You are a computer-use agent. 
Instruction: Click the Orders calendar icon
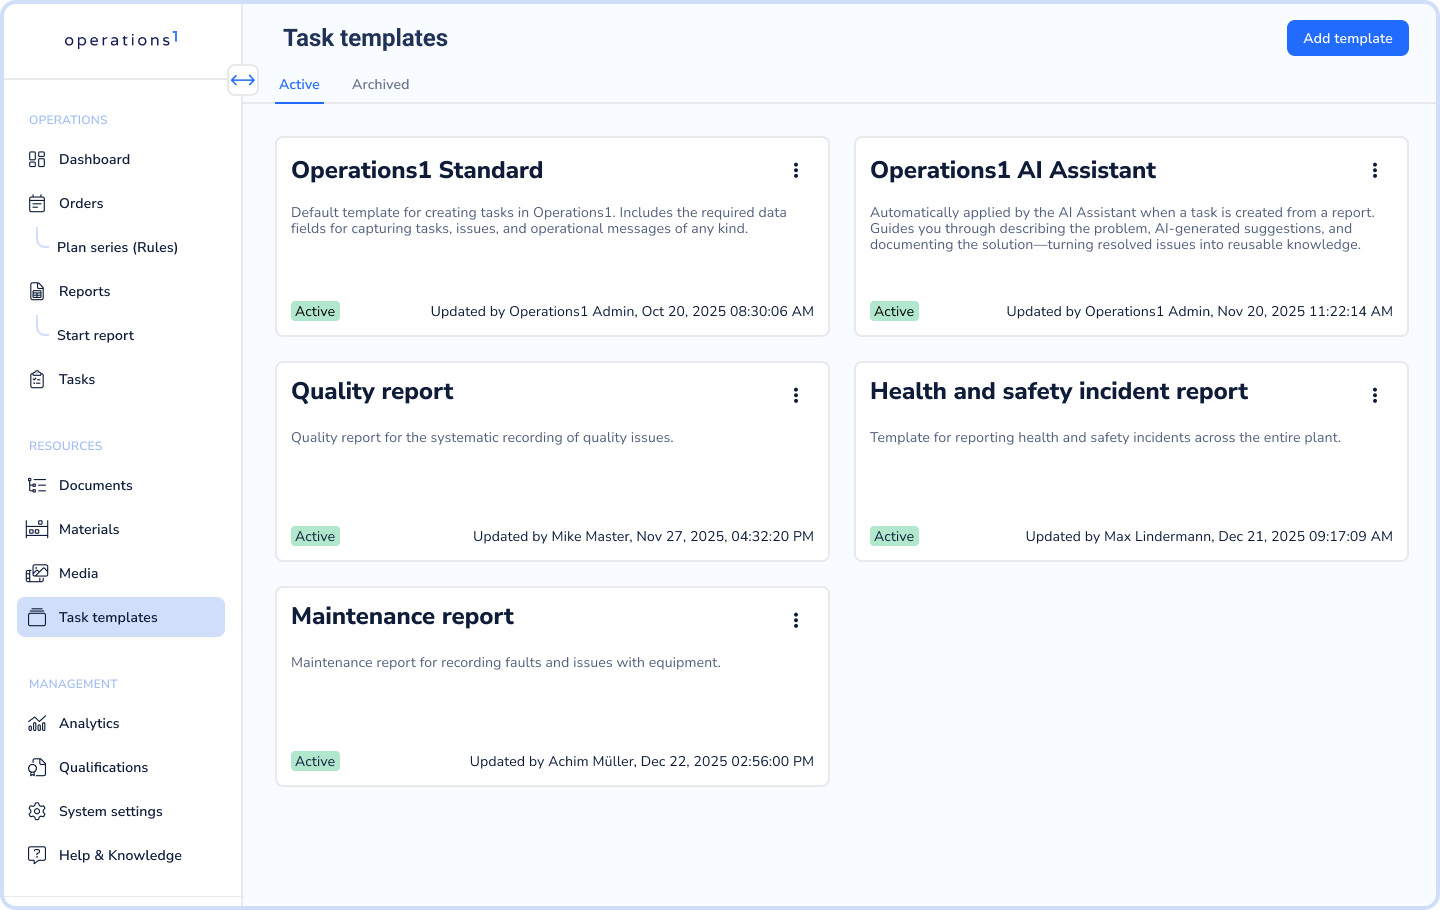37,203
